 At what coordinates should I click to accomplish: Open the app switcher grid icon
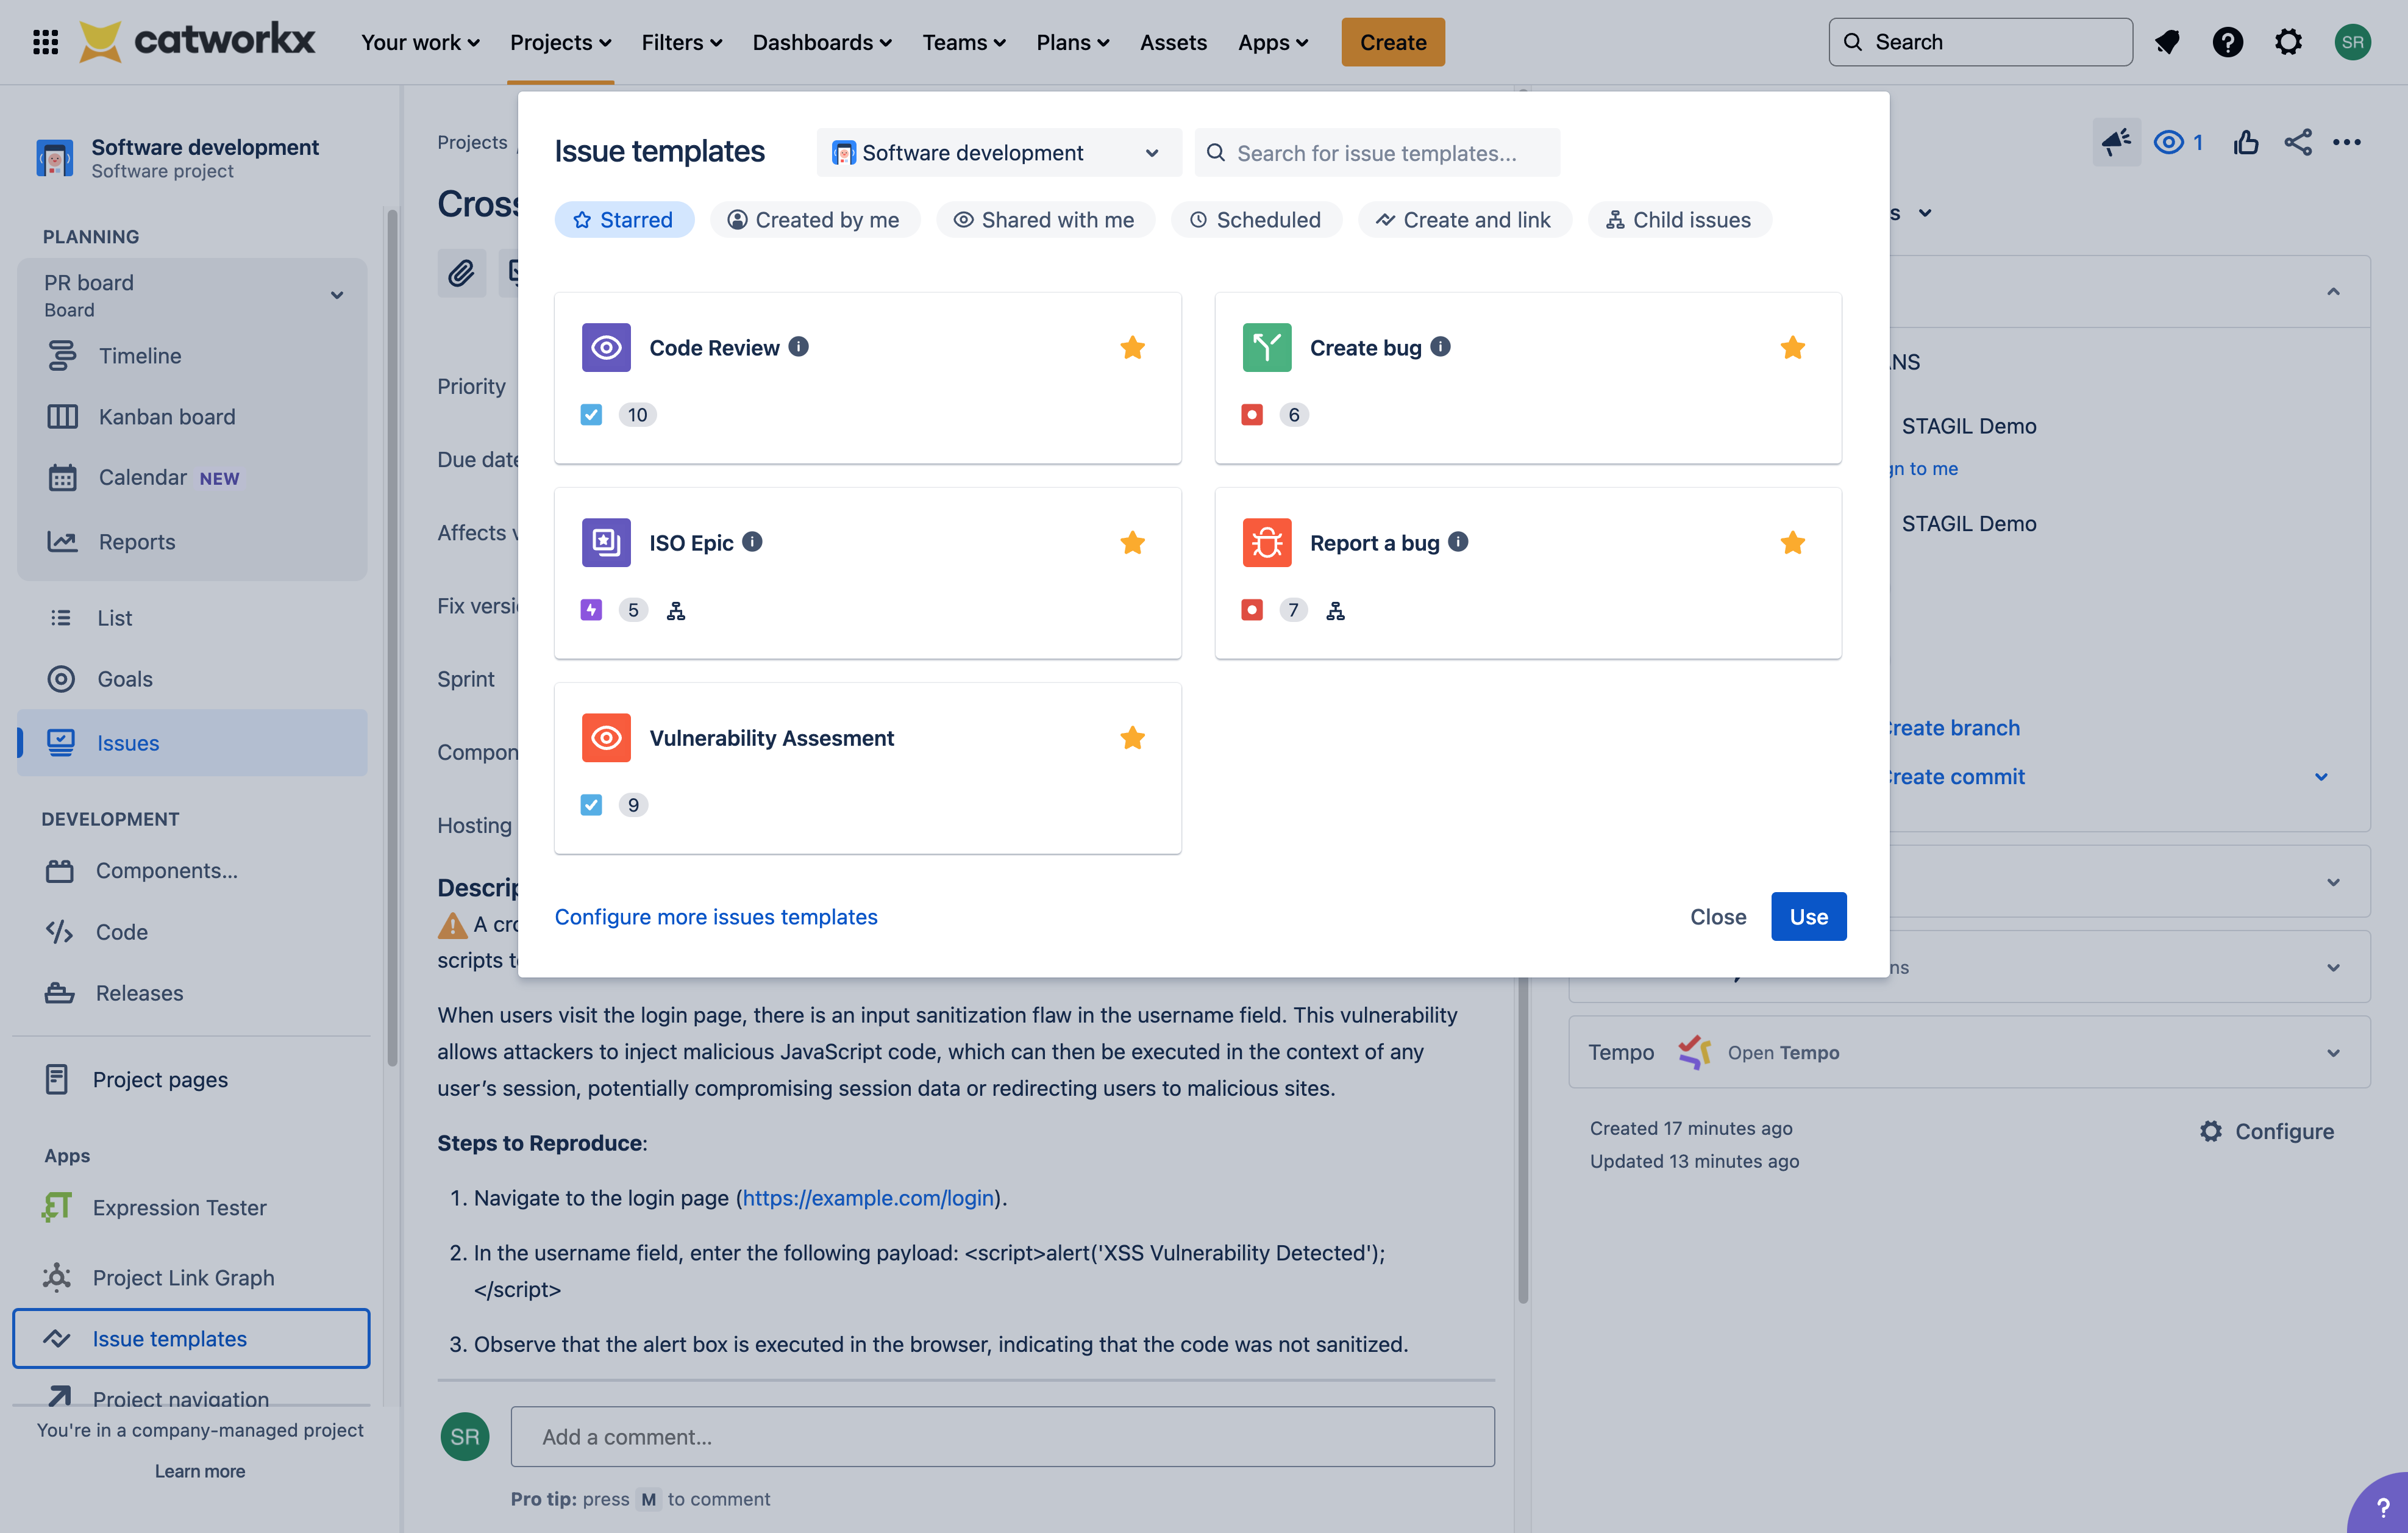click(x=45, y=42)
